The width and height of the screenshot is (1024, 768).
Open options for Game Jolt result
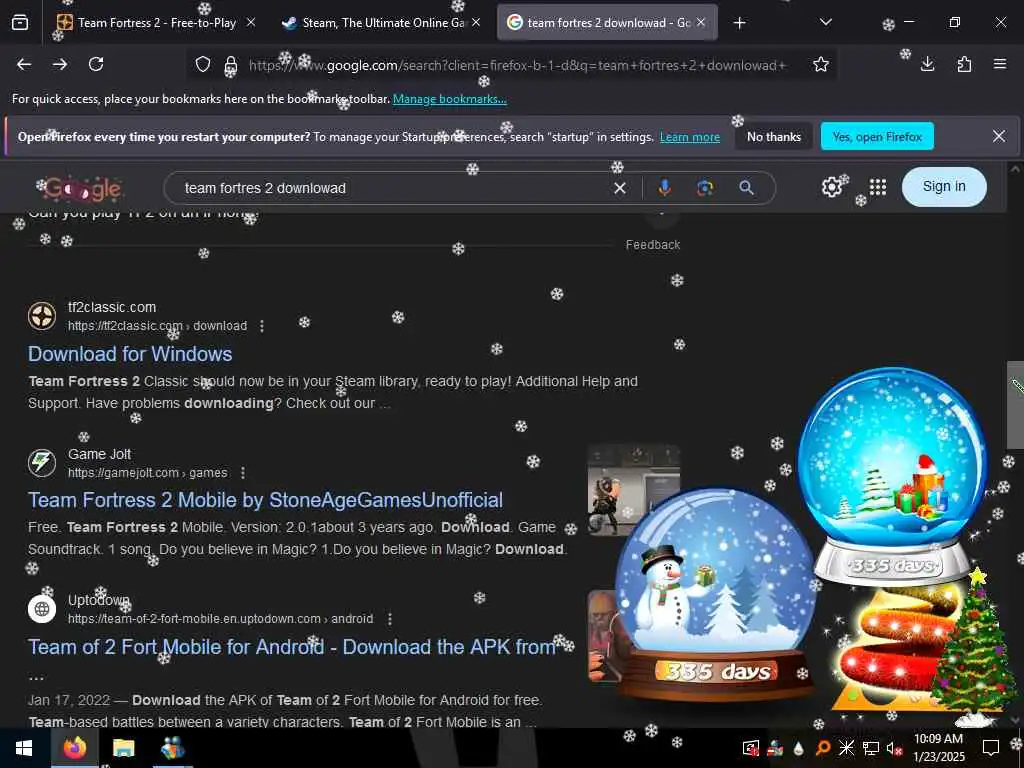point(243,472)
